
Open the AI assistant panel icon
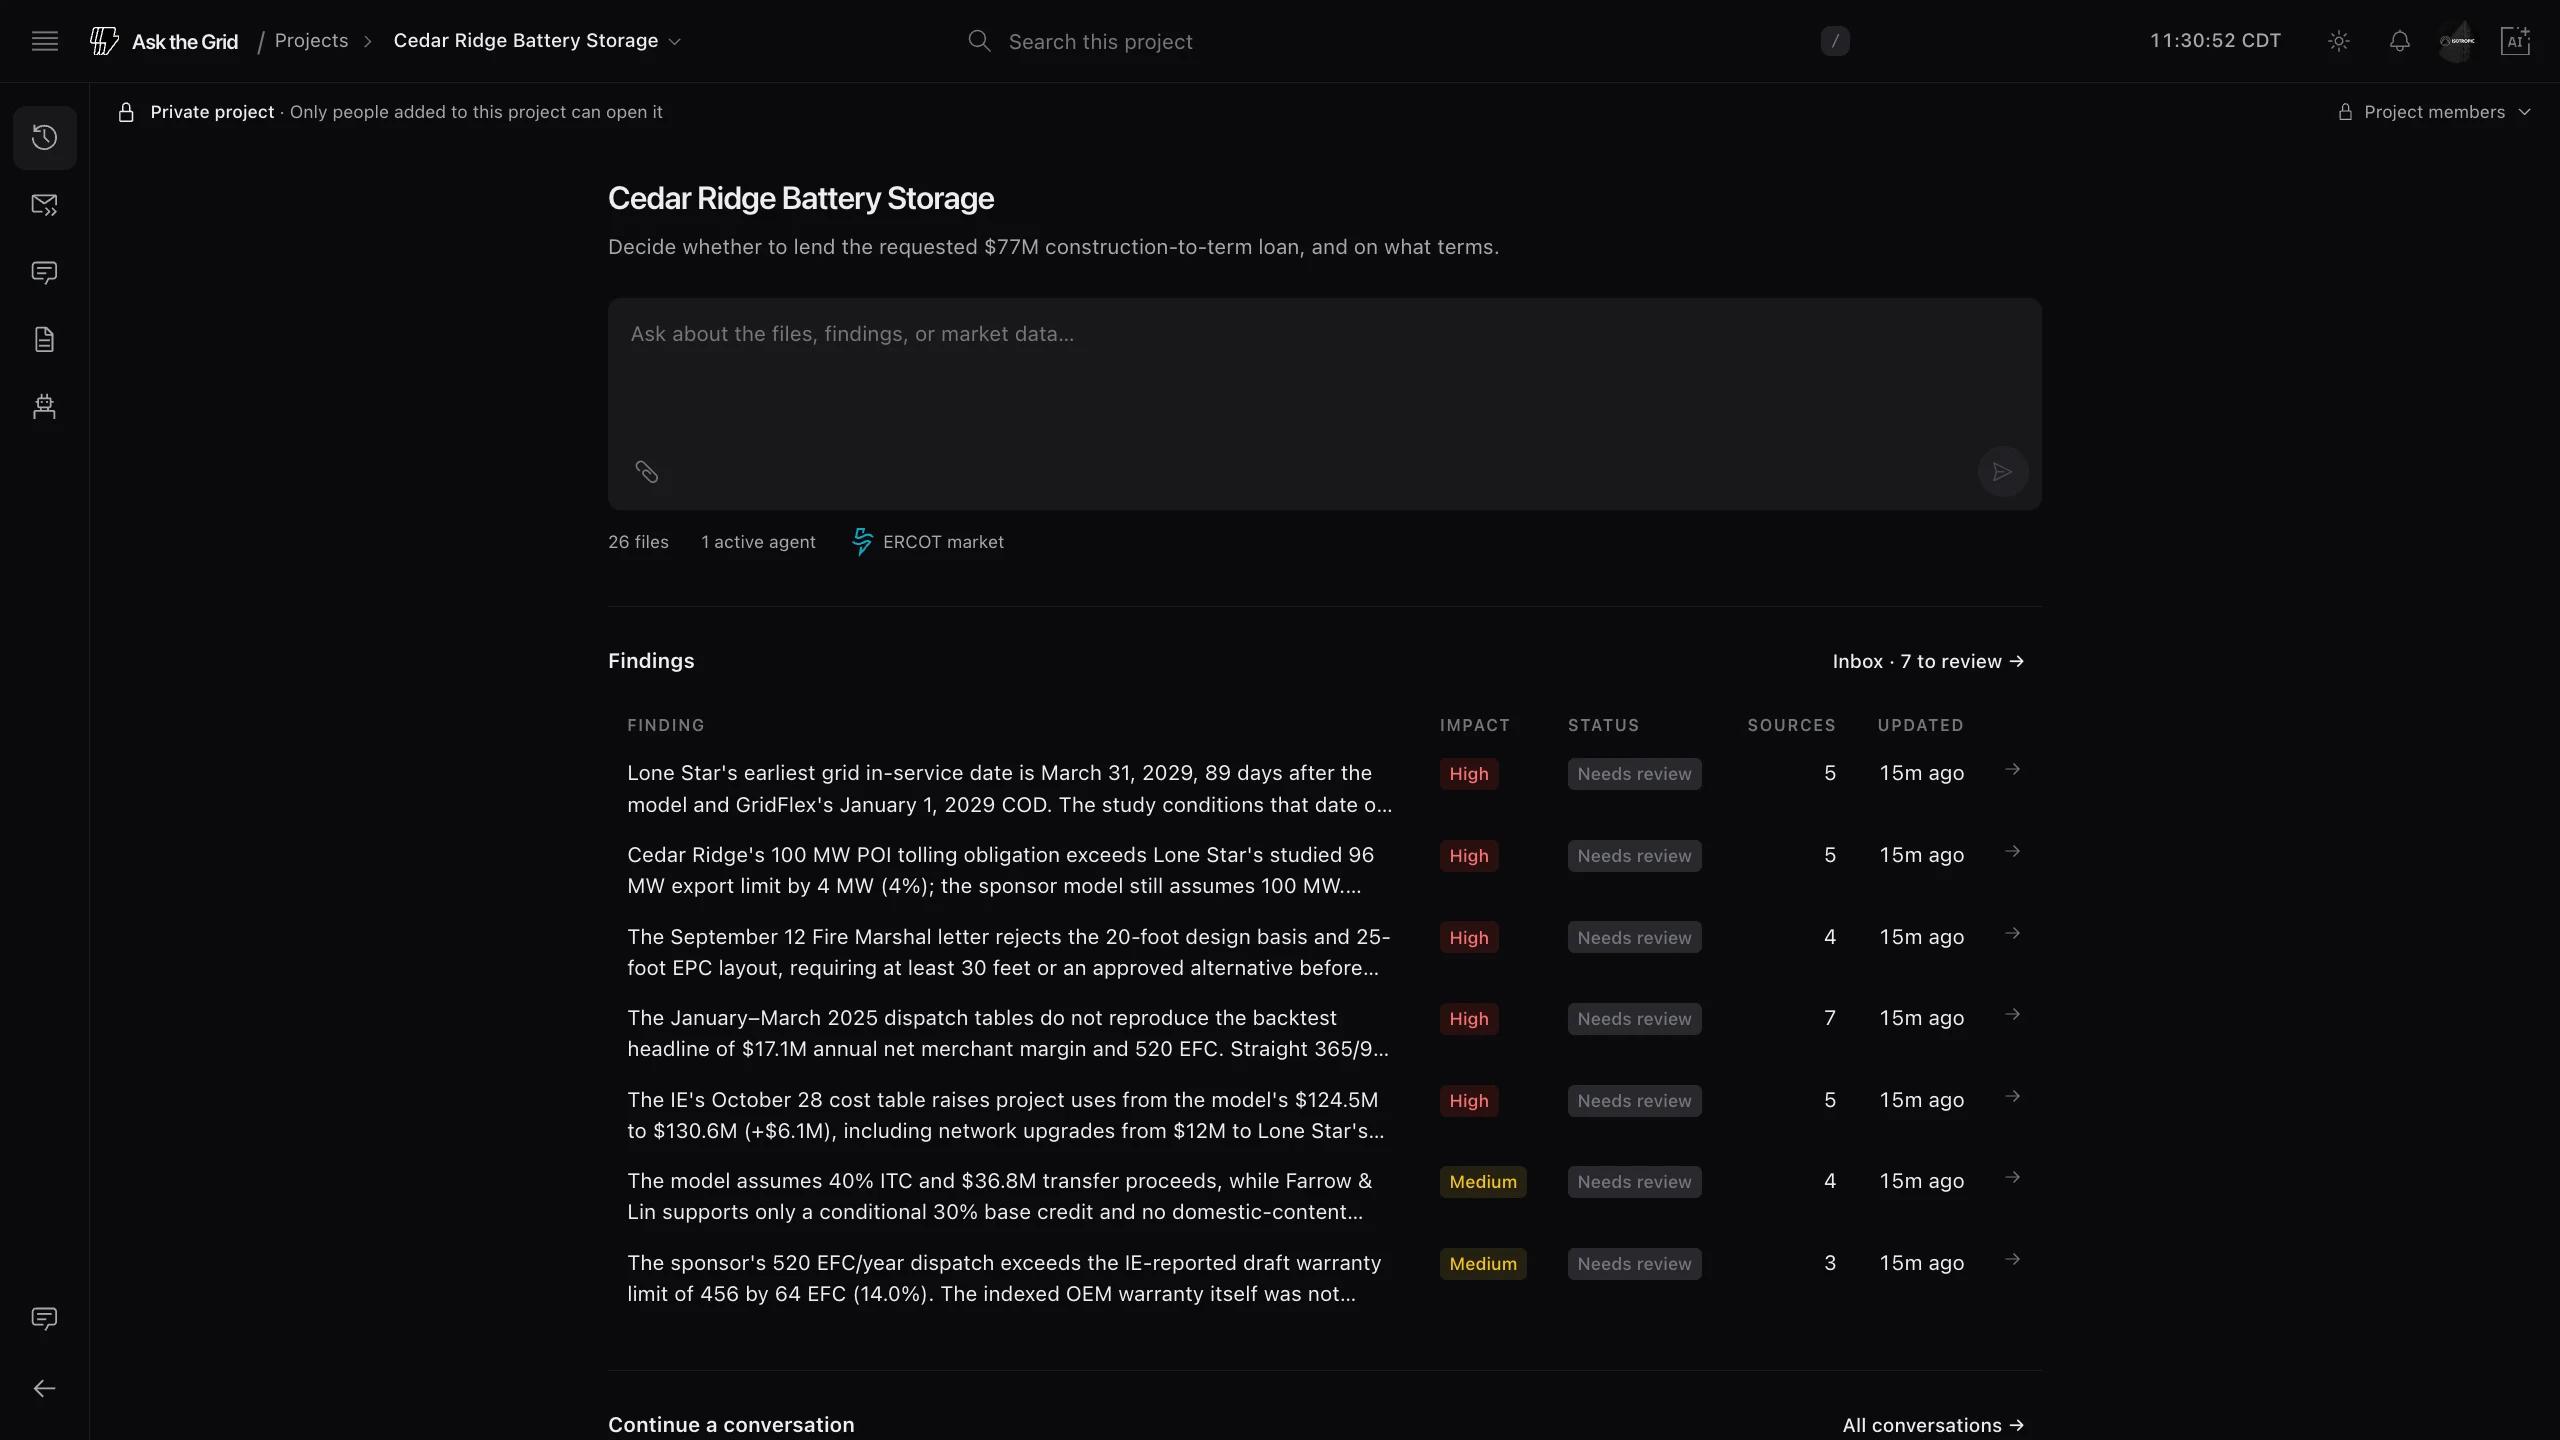(2515, 41)
